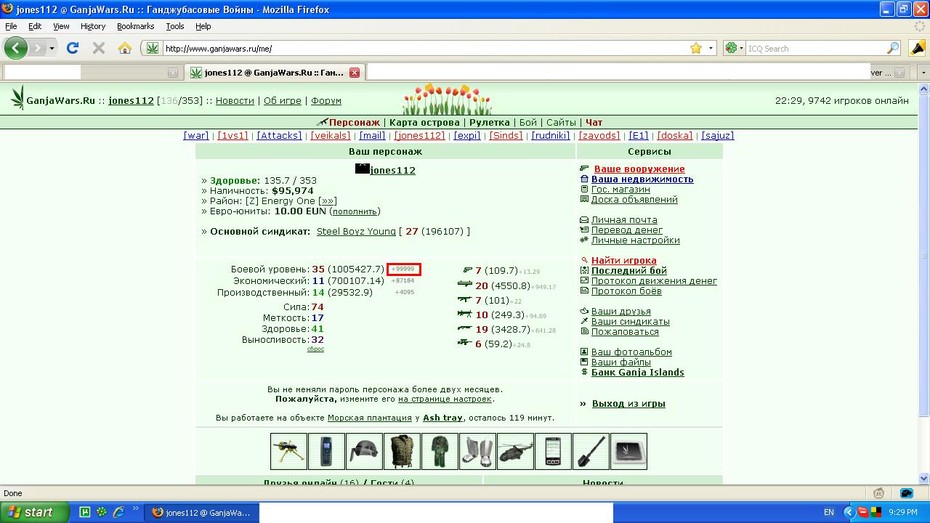Click the site leaf favicon in address bar
Viewport: 930px width, 523px height.
[x=152, y=48]
